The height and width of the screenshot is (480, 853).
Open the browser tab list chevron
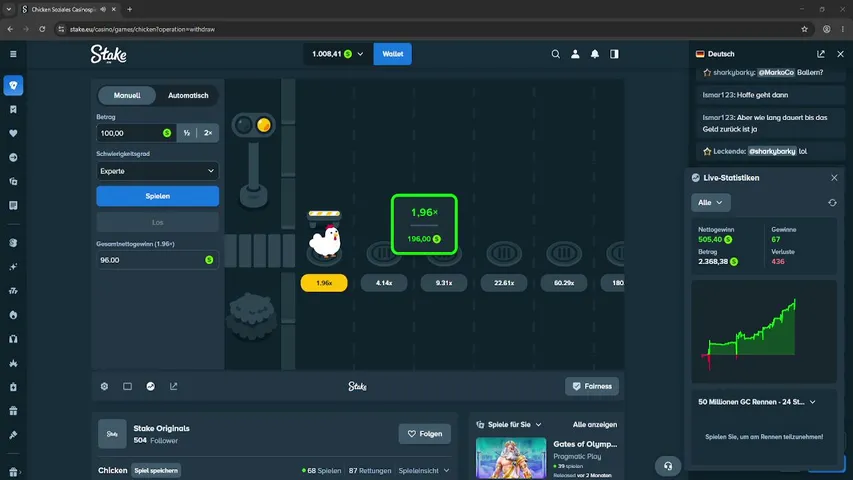click(x=9, y=9)
